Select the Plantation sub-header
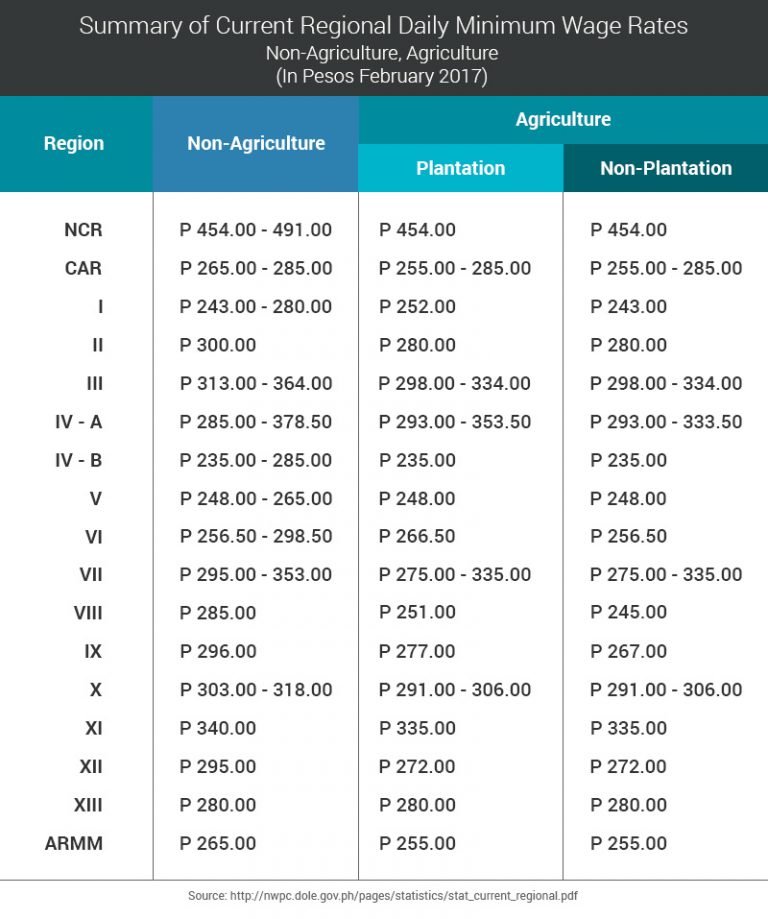The width and height of the screenshot is (768, 919). point(460,168)
